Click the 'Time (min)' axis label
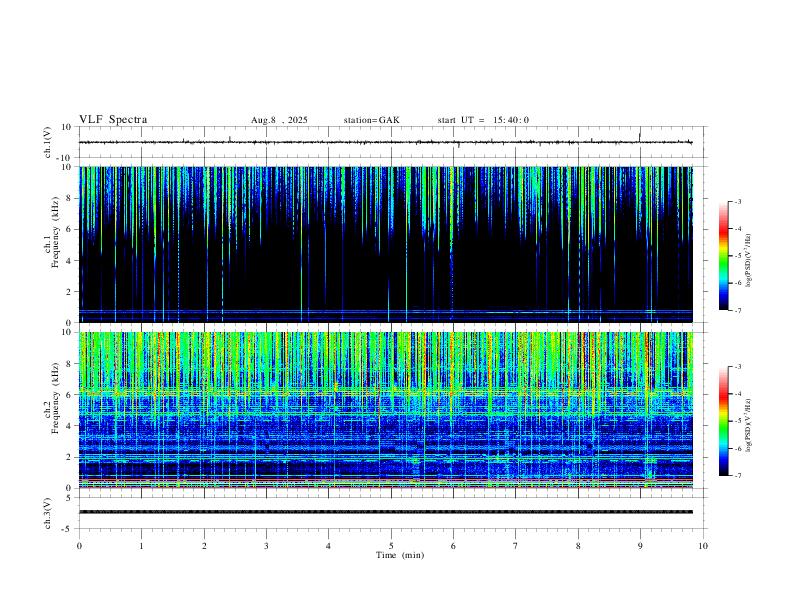Screen dimensions: 792x612 click(x=400, y=555)
